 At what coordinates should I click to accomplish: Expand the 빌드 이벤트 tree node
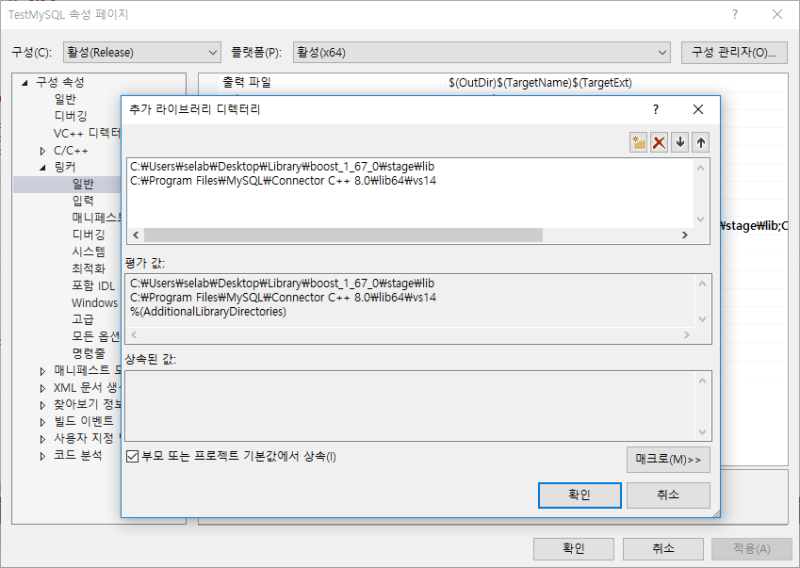[43, 422]
